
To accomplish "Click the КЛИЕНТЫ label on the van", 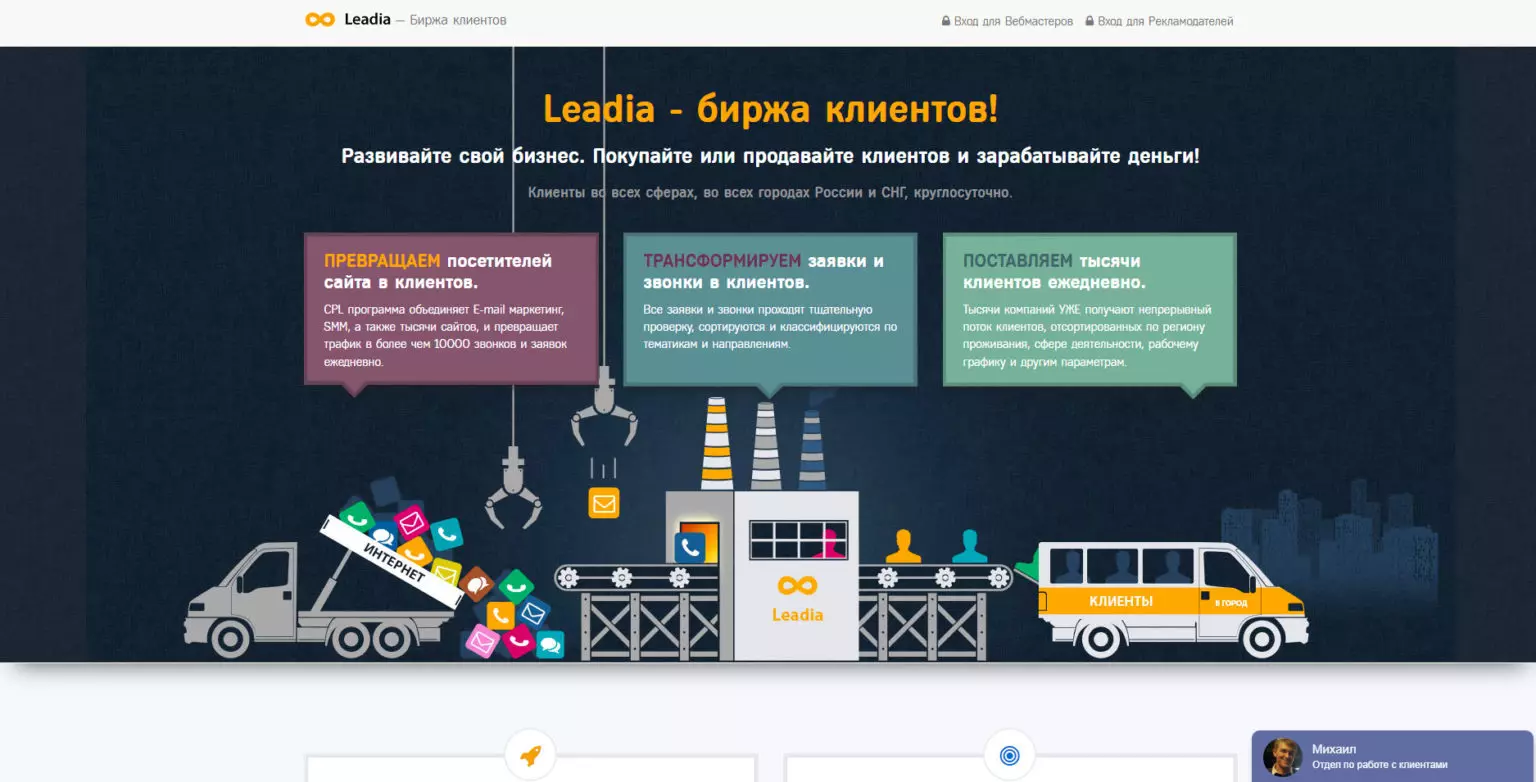I will 1121,601.
